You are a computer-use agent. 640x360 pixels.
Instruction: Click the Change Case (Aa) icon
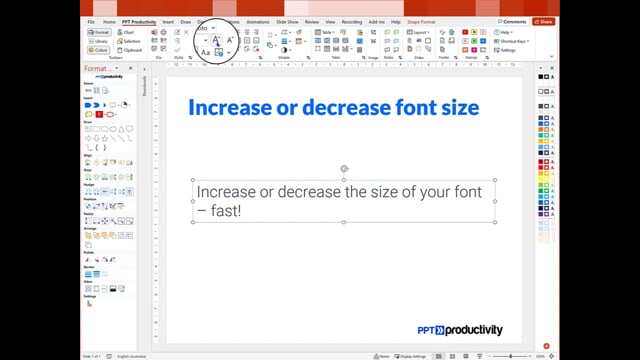tap(206, 53)
